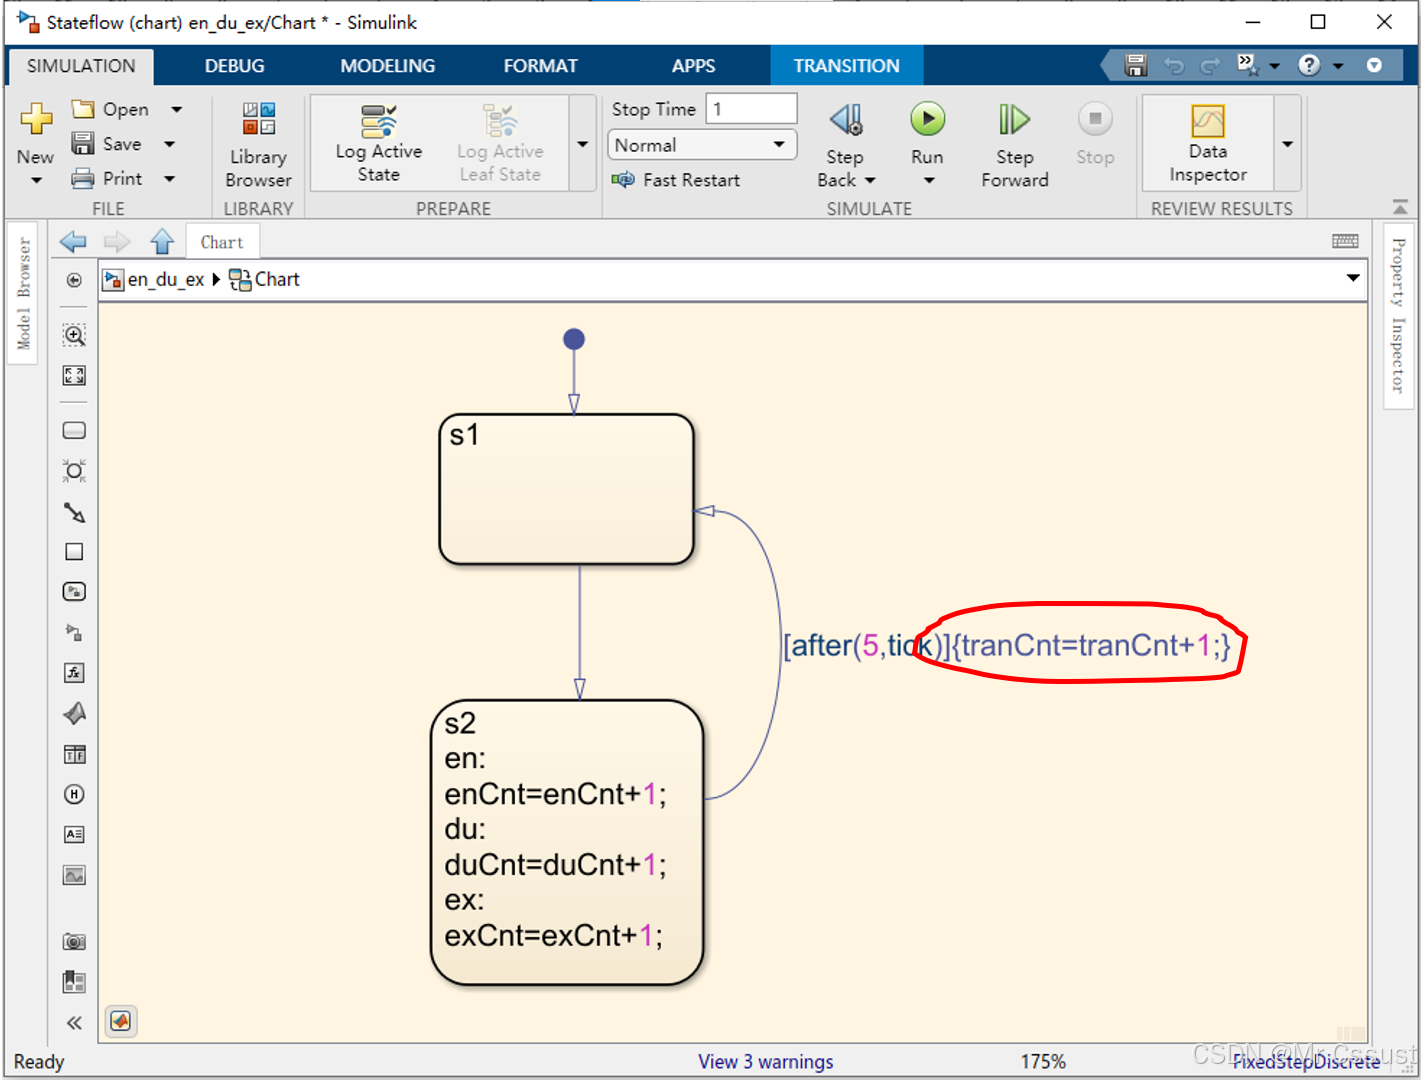Toggle the Property Inspector side panel
1421x1080 pixels.
(x=1398, y=315)
